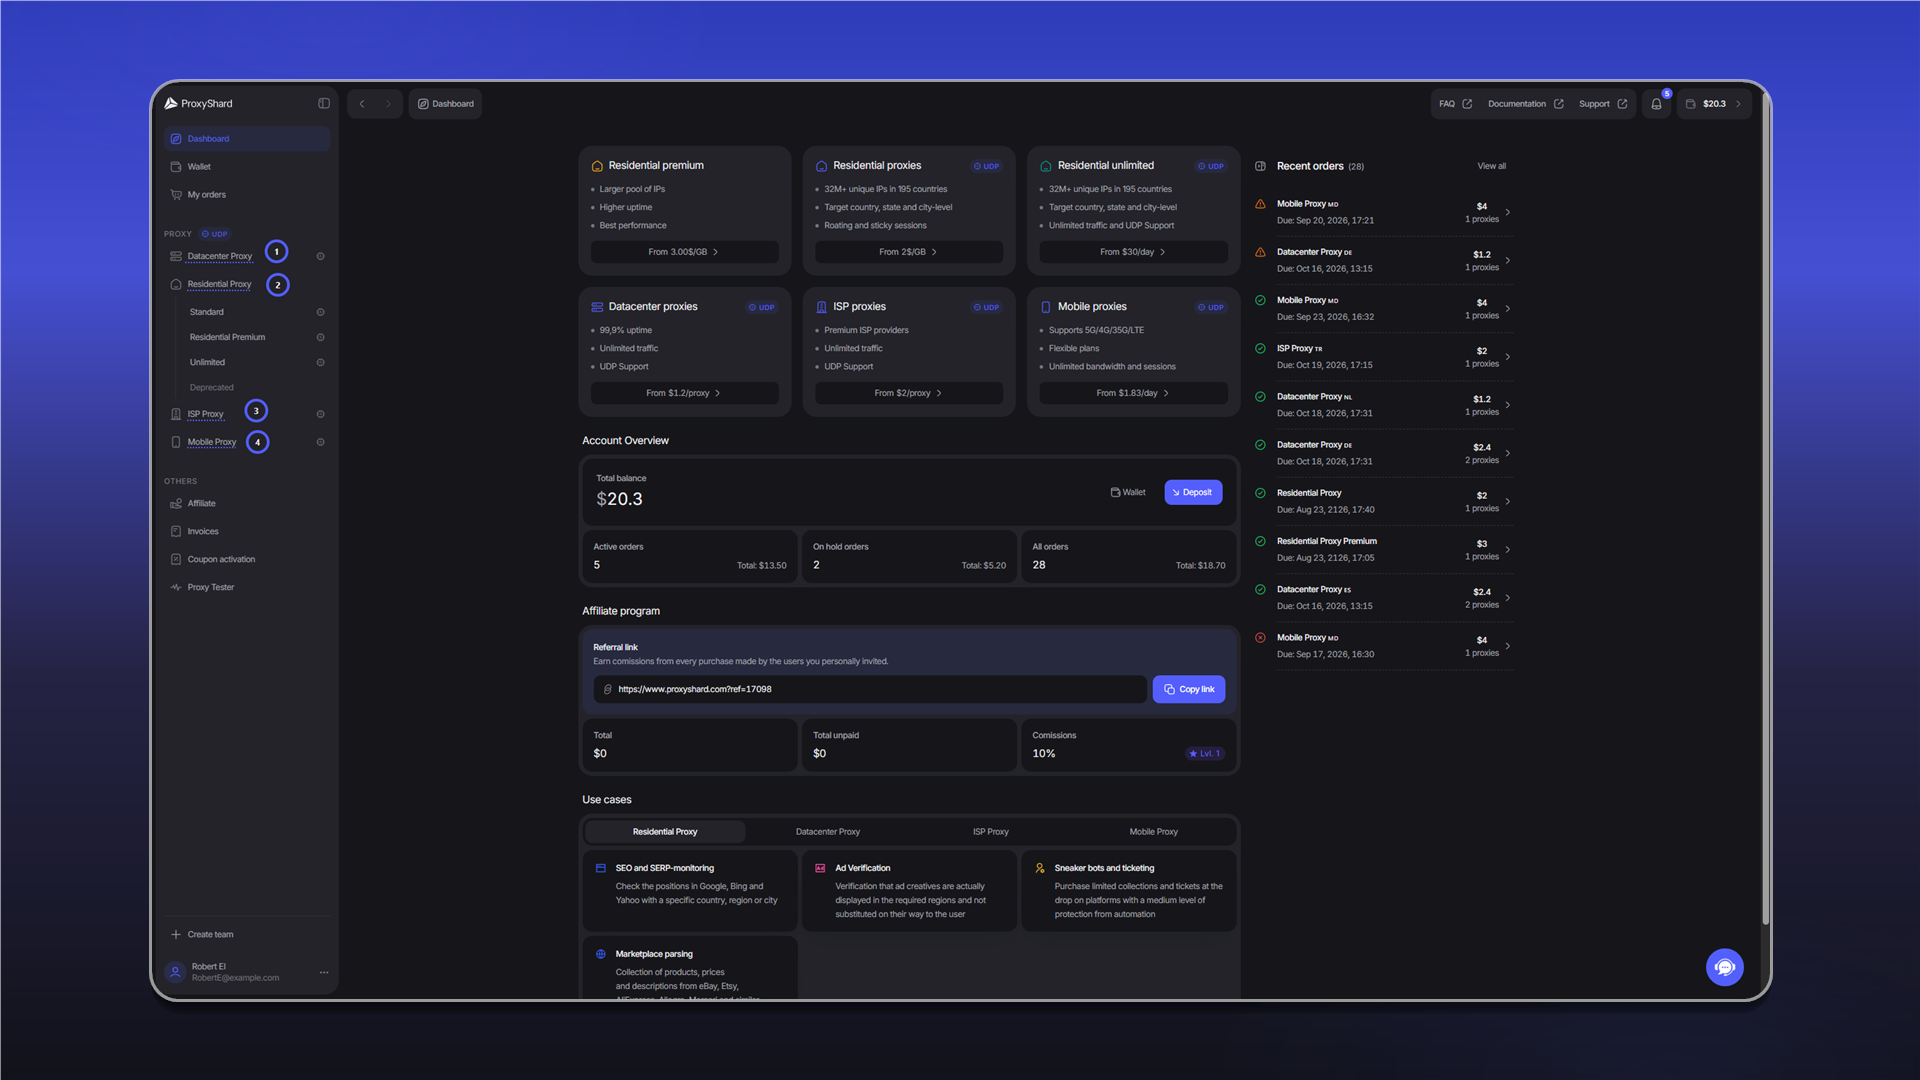Expand the Mobile Proxy sidebar option circle
This screenshot has width=1920, height=1080.
point(320,442)
